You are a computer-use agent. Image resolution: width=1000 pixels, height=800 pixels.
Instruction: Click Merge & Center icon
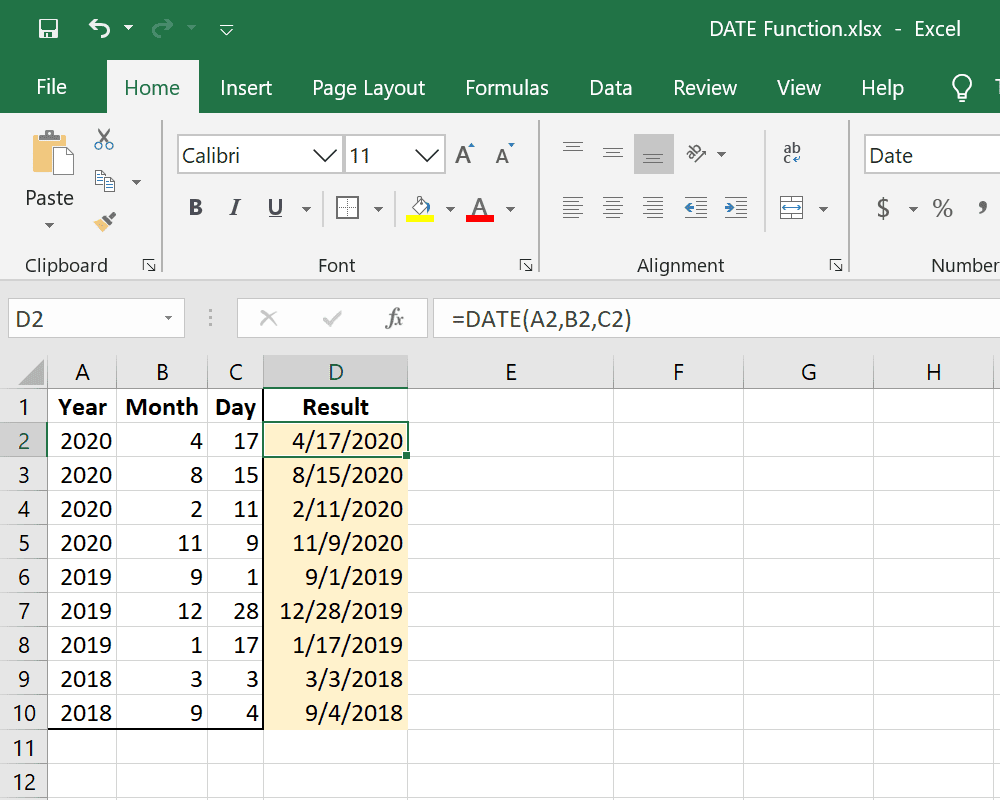coord(791,208)
